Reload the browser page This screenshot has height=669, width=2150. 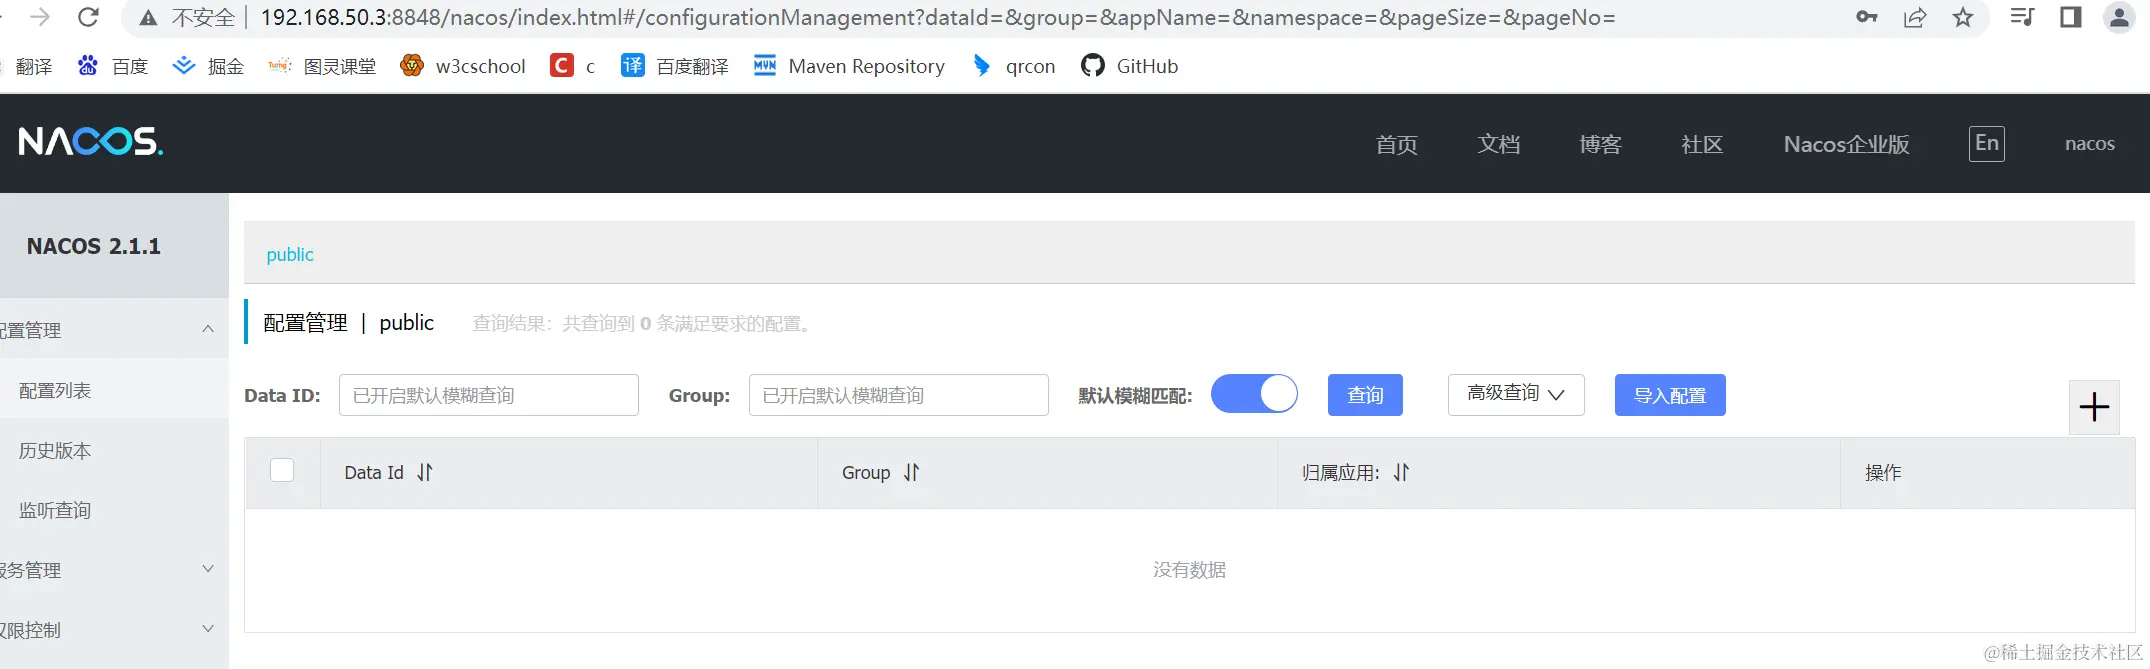click(88, 17)
